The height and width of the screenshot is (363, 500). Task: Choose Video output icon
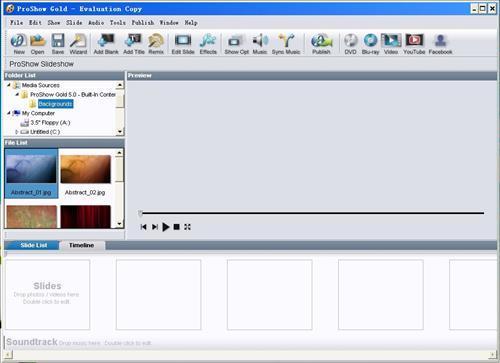point(391,44)
